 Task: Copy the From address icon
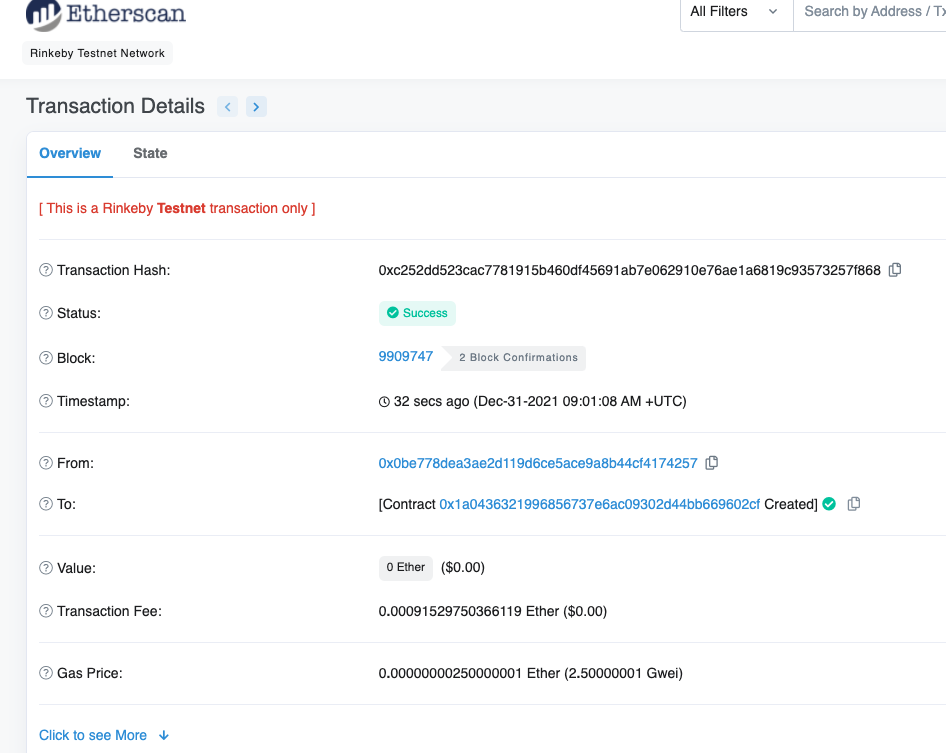pos(712,463)
